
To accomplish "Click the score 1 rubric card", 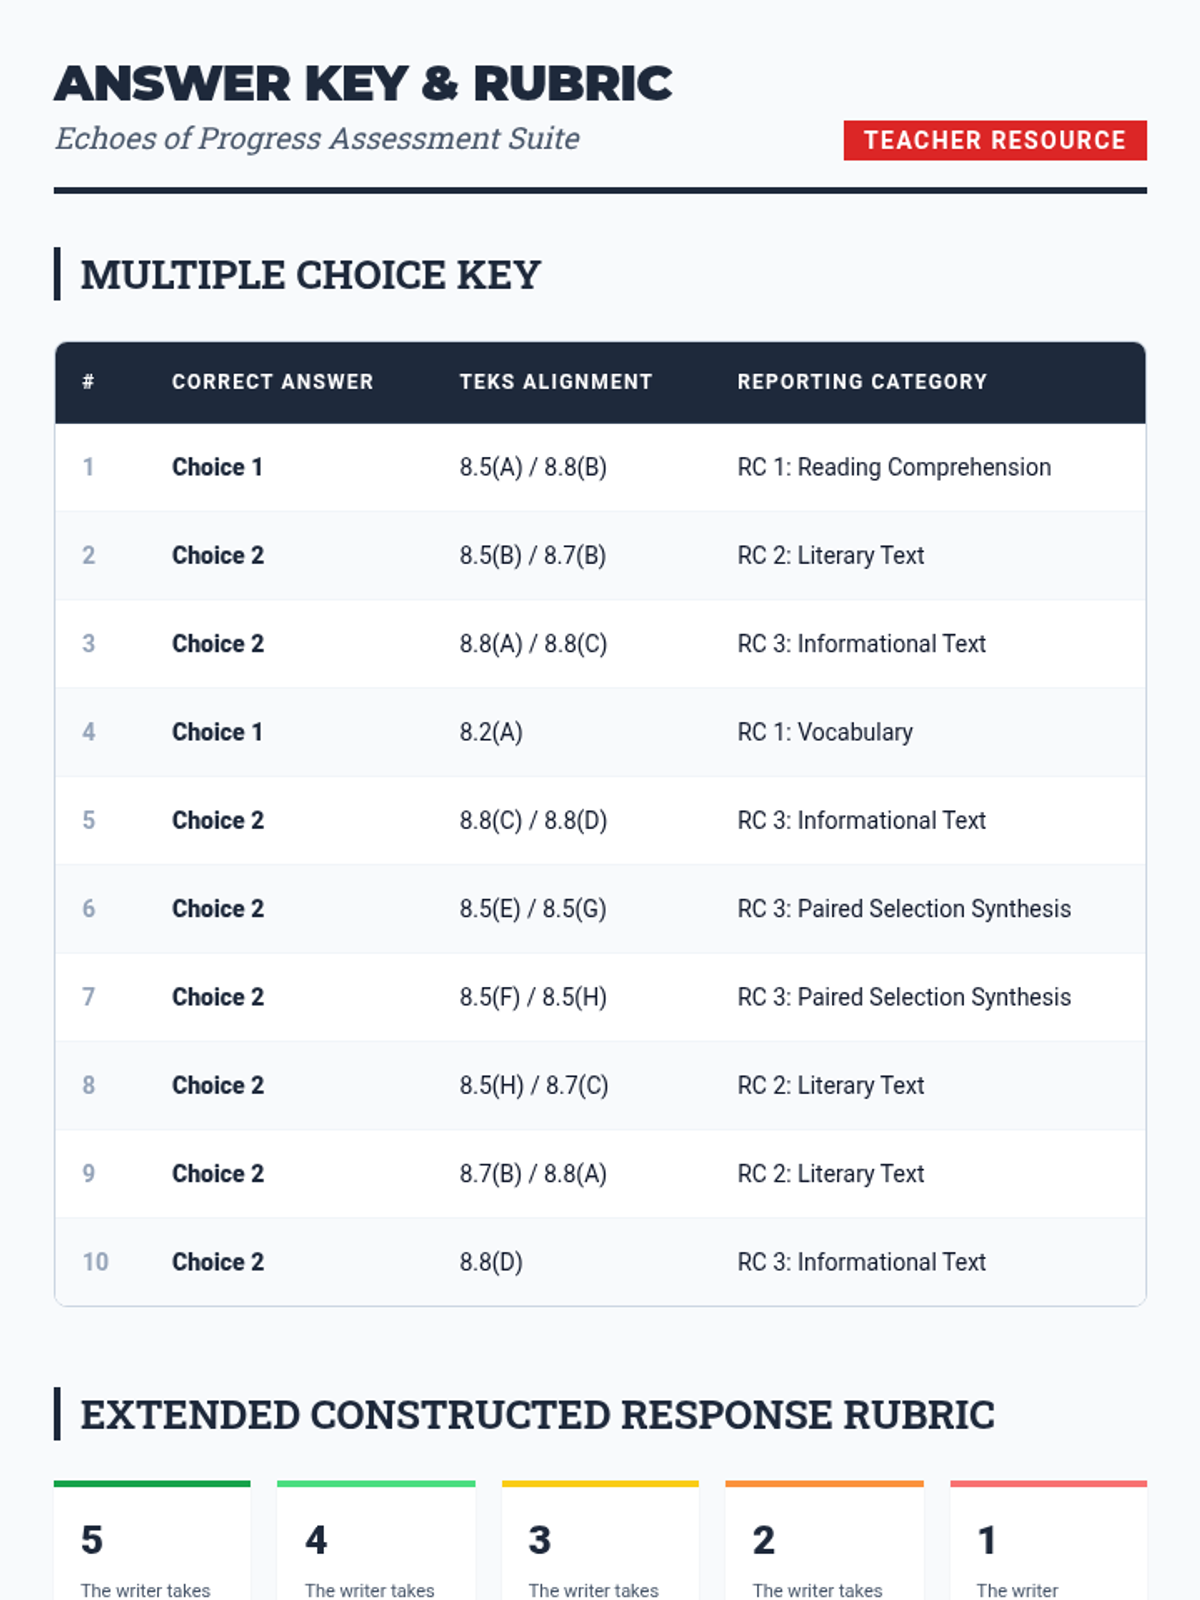I will point(1048,1545).
